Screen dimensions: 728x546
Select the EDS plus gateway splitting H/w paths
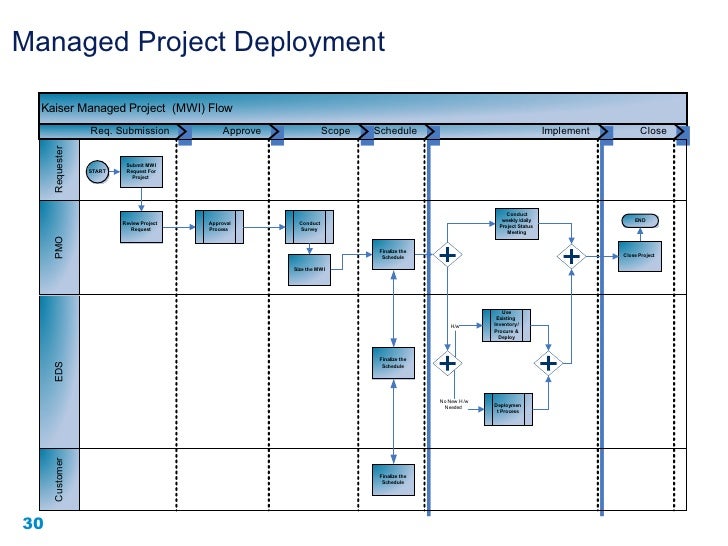pos(447,363)
